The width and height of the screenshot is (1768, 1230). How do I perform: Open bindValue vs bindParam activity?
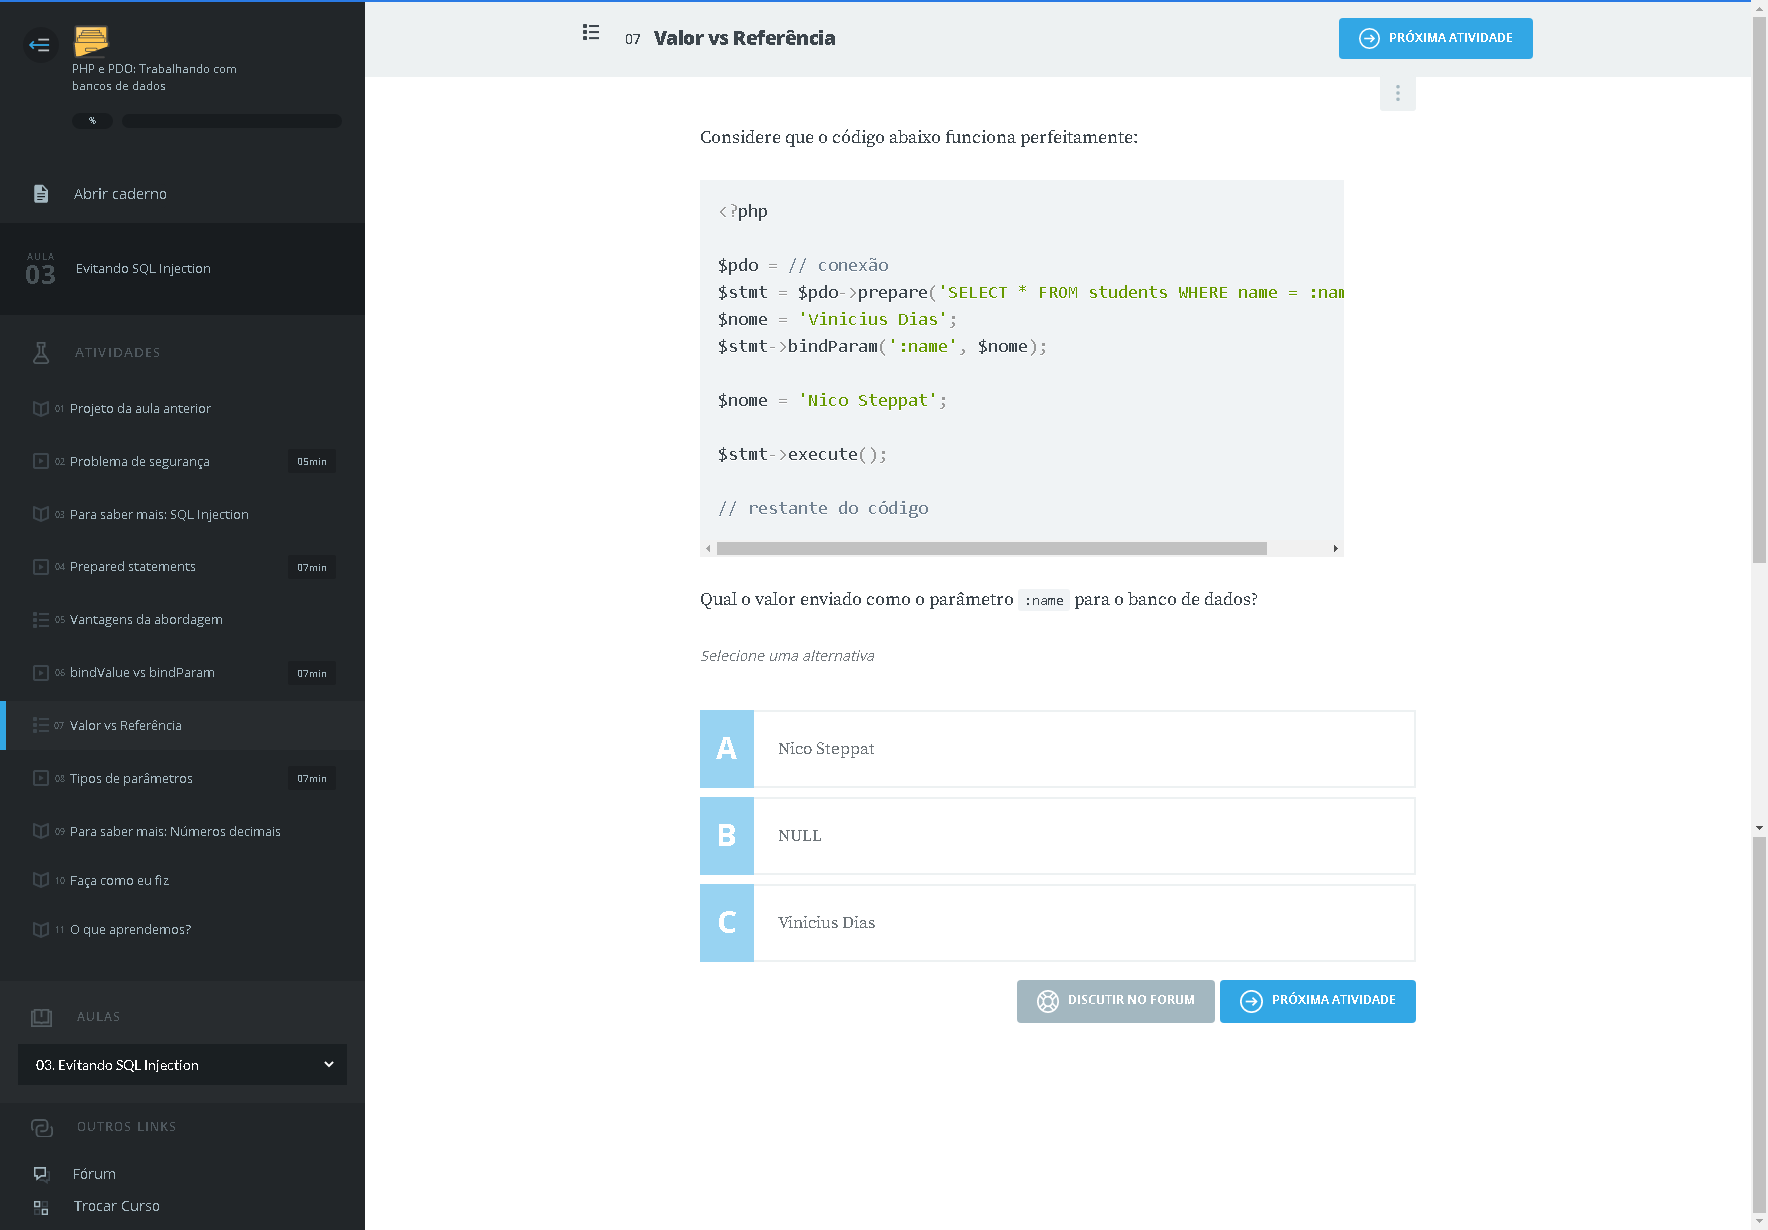coord(142,673)
